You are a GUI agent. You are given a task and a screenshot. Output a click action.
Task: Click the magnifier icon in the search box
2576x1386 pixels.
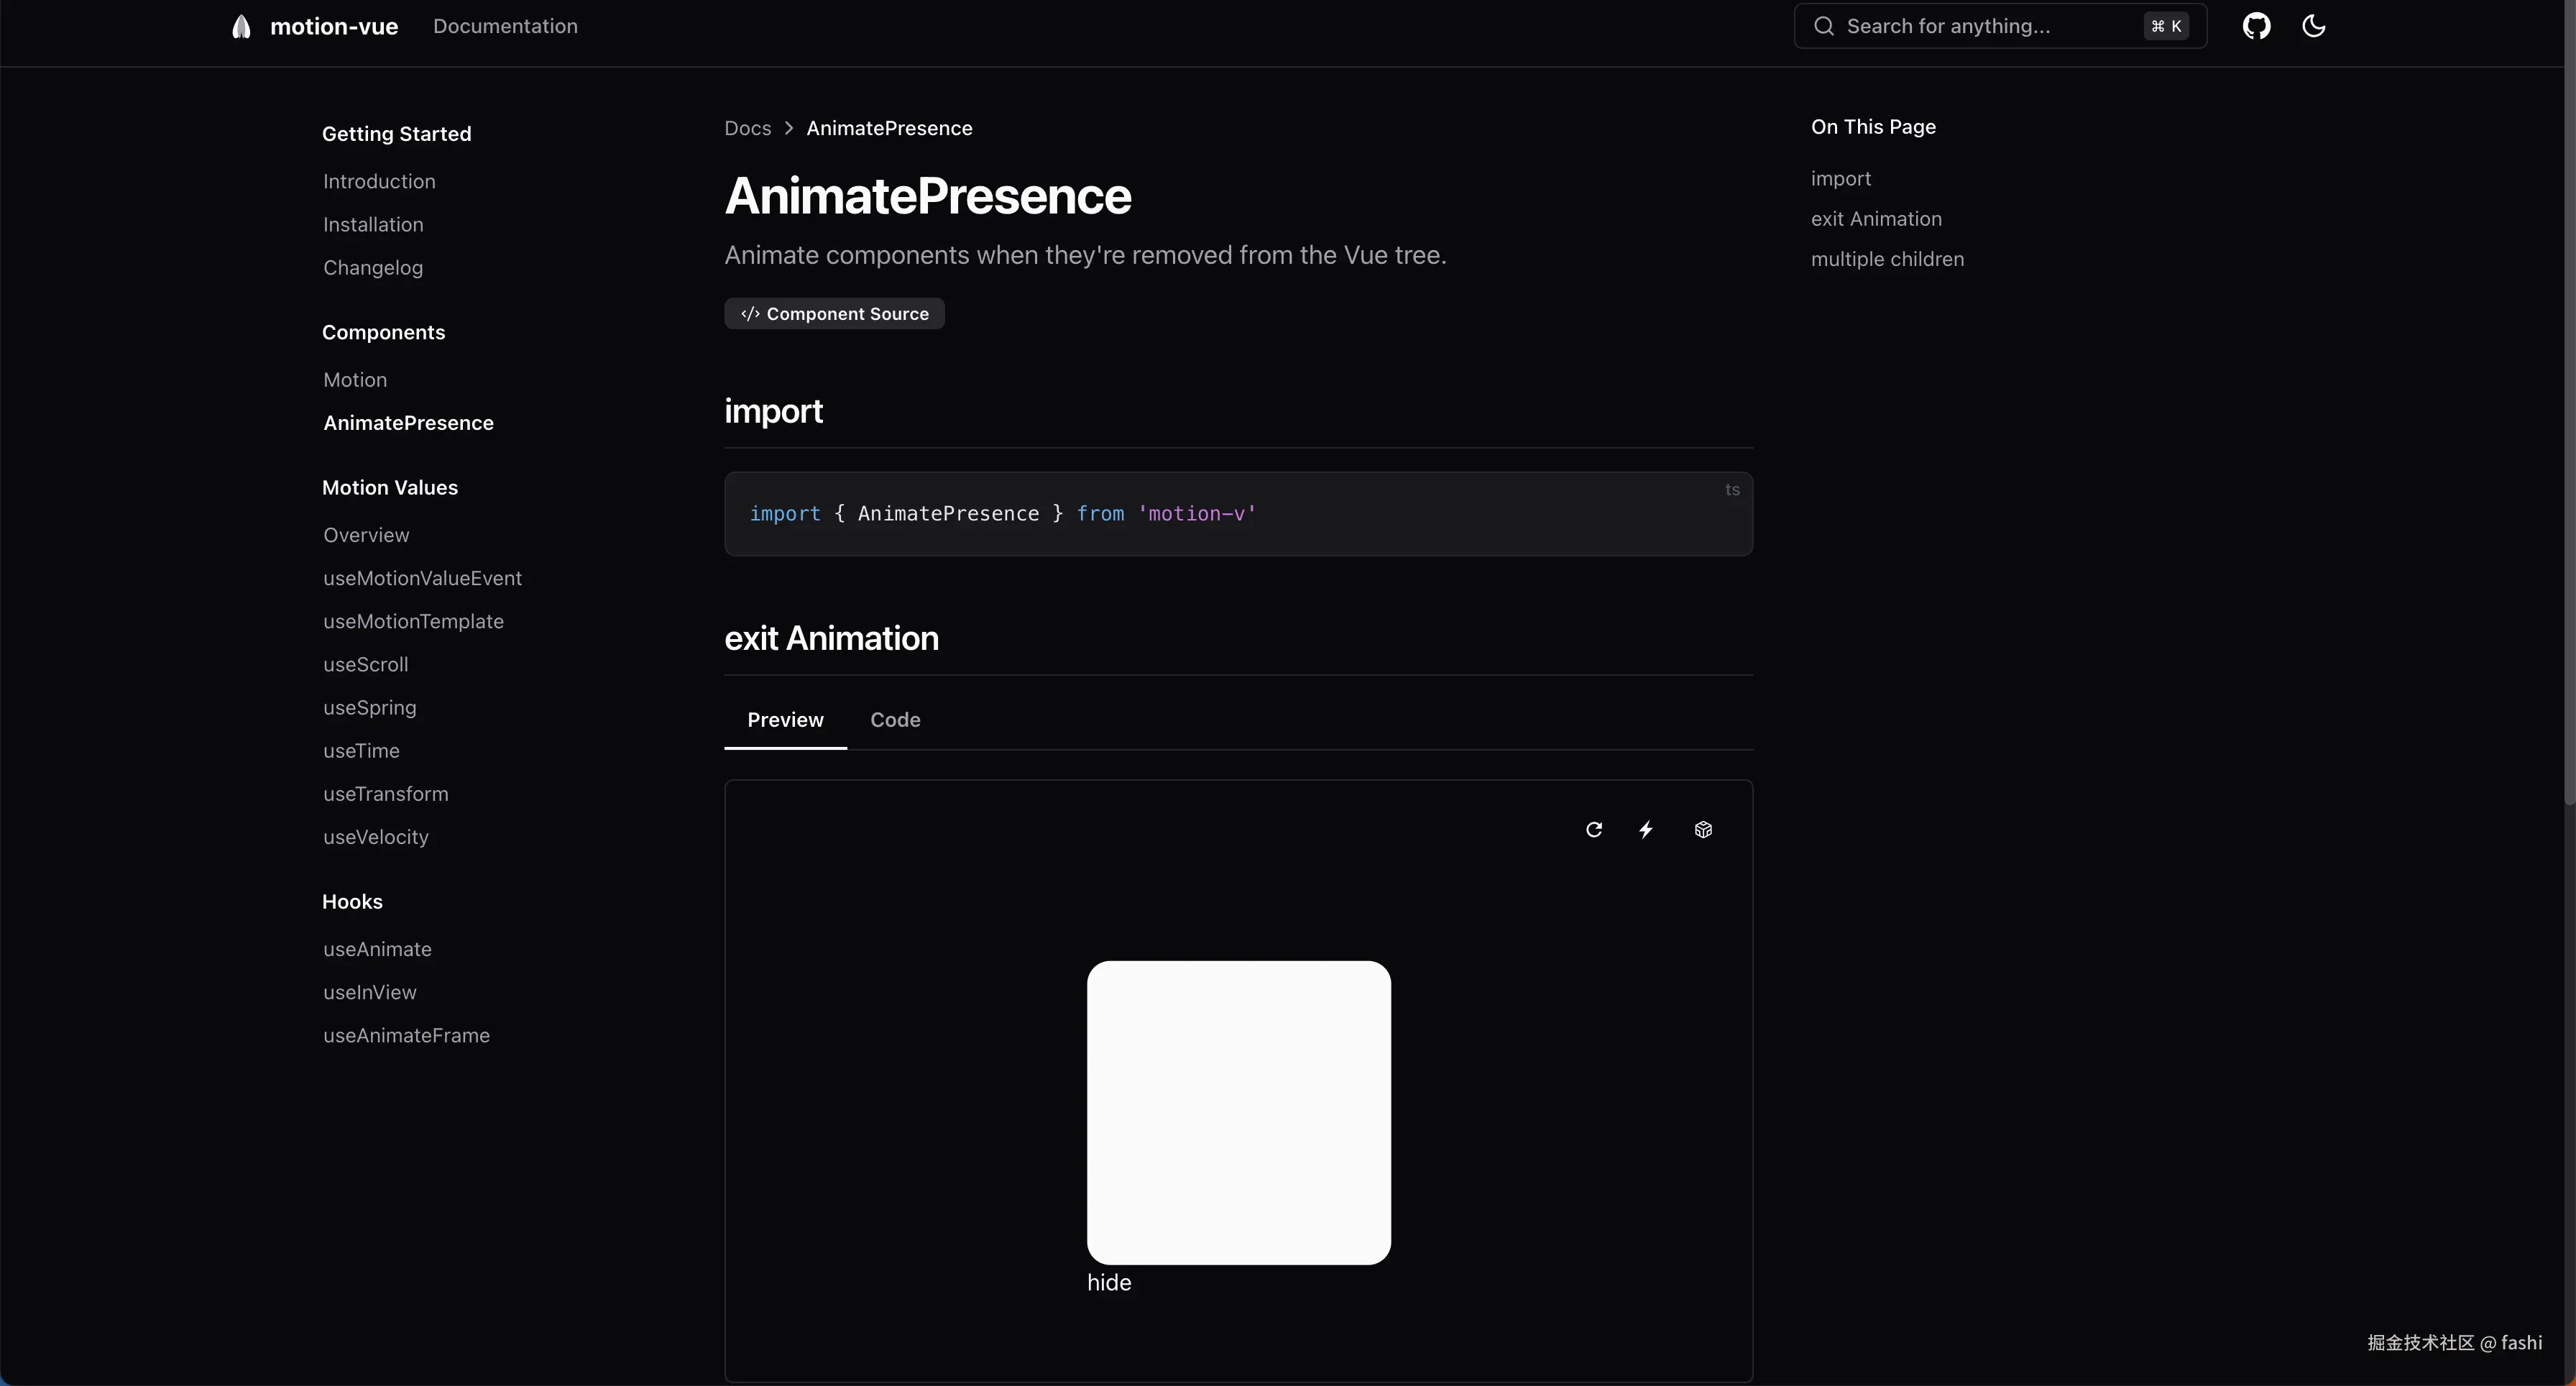[1824, 26]
